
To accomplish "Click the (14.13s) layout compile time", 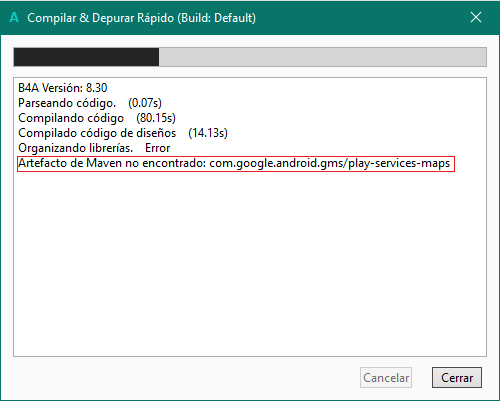I will pyautogui.click(x=208, y=133).
